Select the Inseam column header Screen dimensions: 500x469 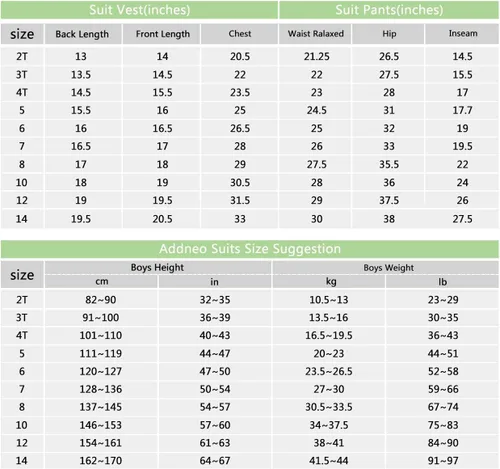pos(463,34)
